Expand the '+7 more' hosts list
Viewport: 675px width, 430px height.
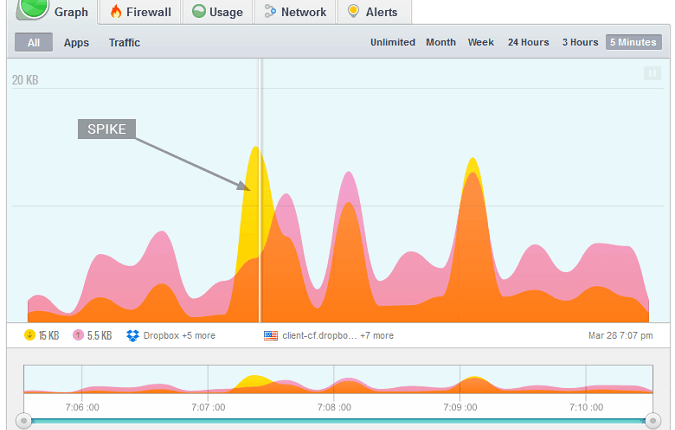click(x=377, y=336)
